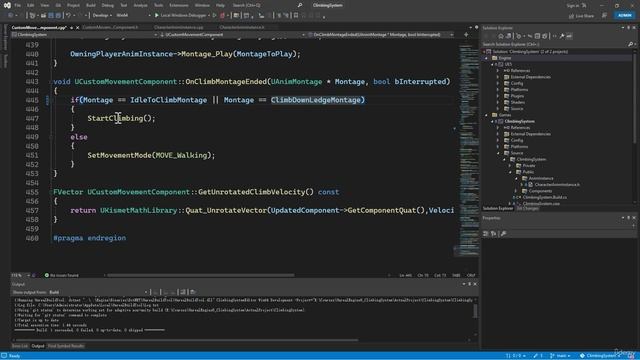Open the Build menu
This screenshot has height=360, width=640.
pos(91,5)
